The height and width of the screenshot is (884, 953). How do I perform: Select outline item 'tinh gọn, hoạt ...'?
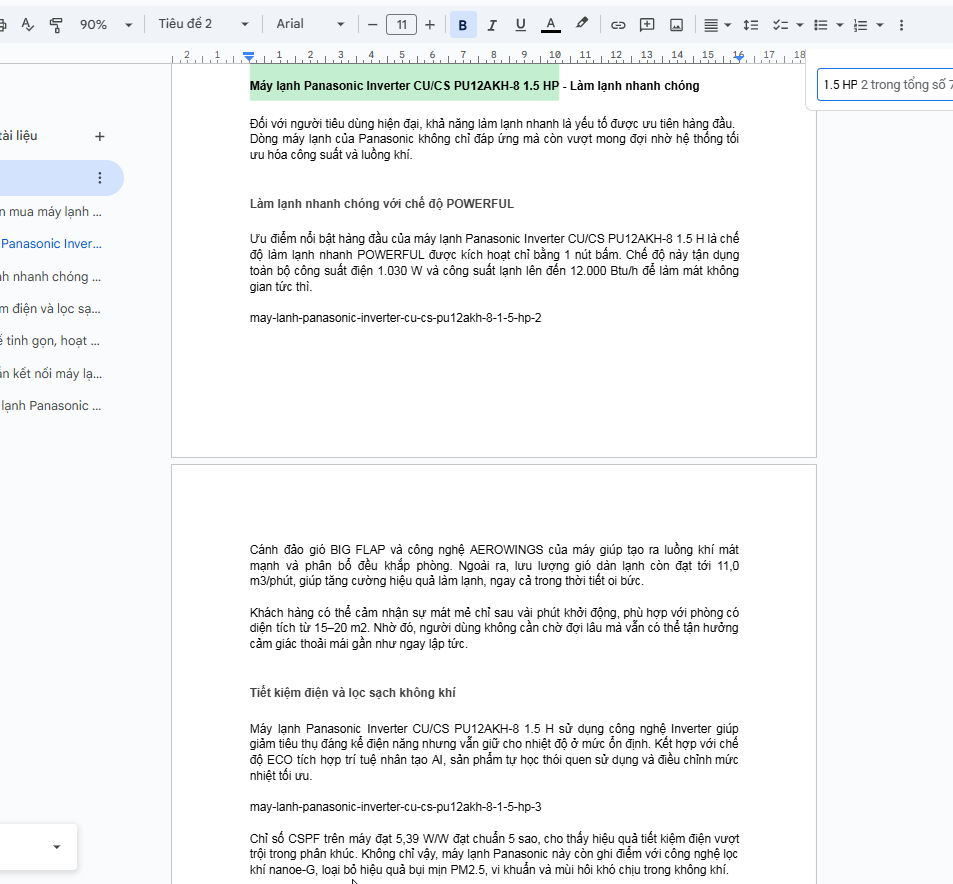tap(51, 340)
